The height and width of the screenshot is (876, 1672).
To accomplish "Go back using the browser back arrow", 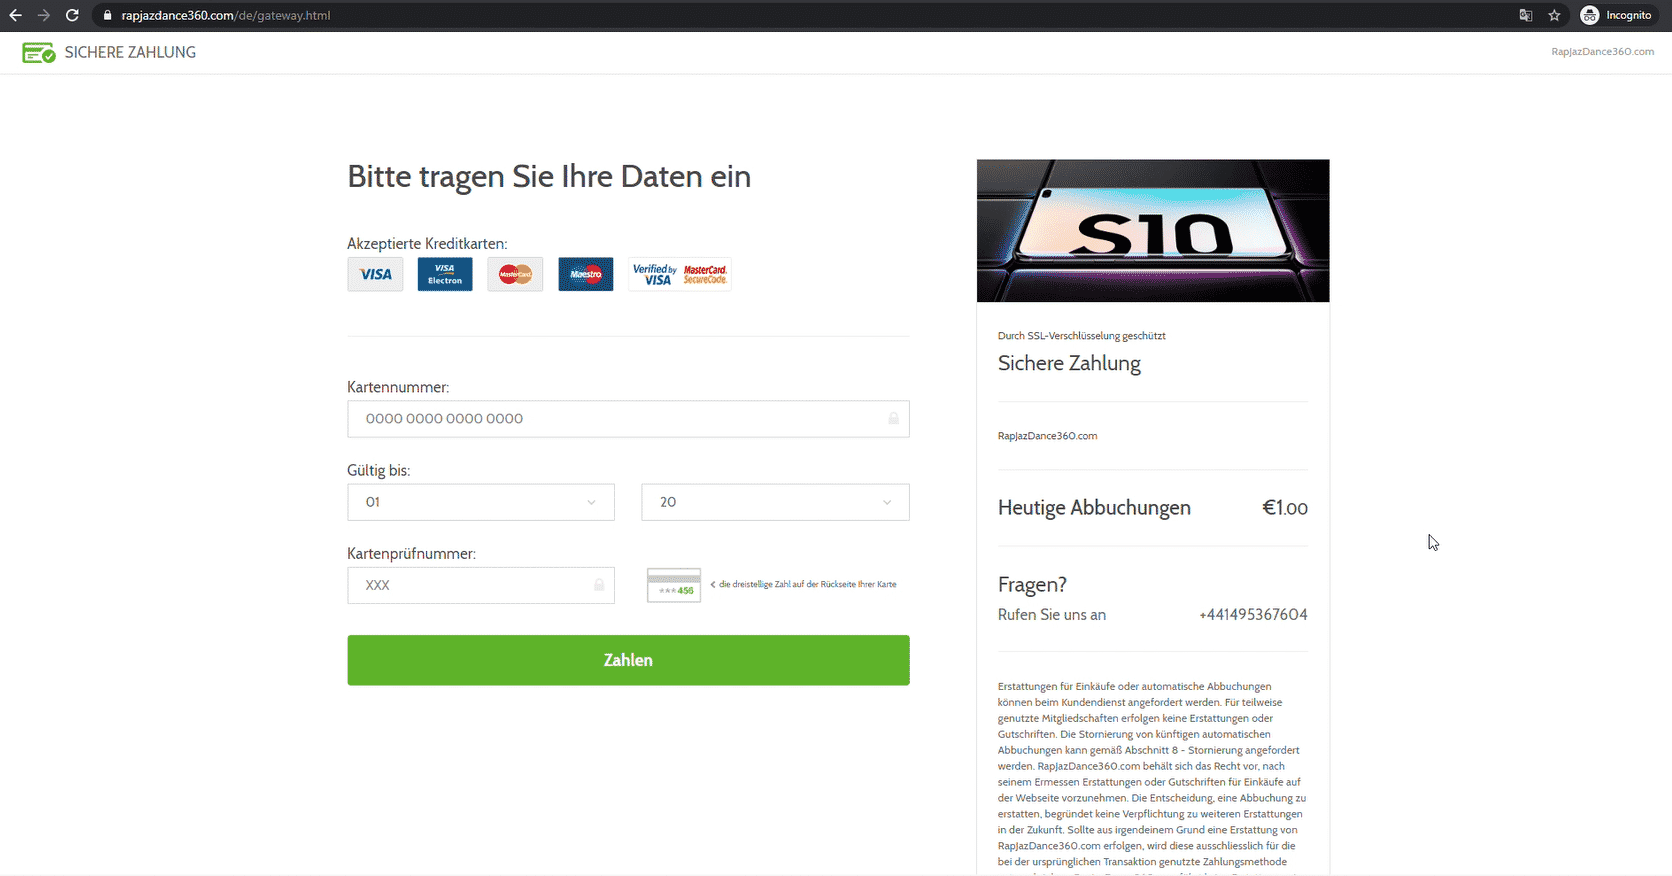I will coord(15,15).
